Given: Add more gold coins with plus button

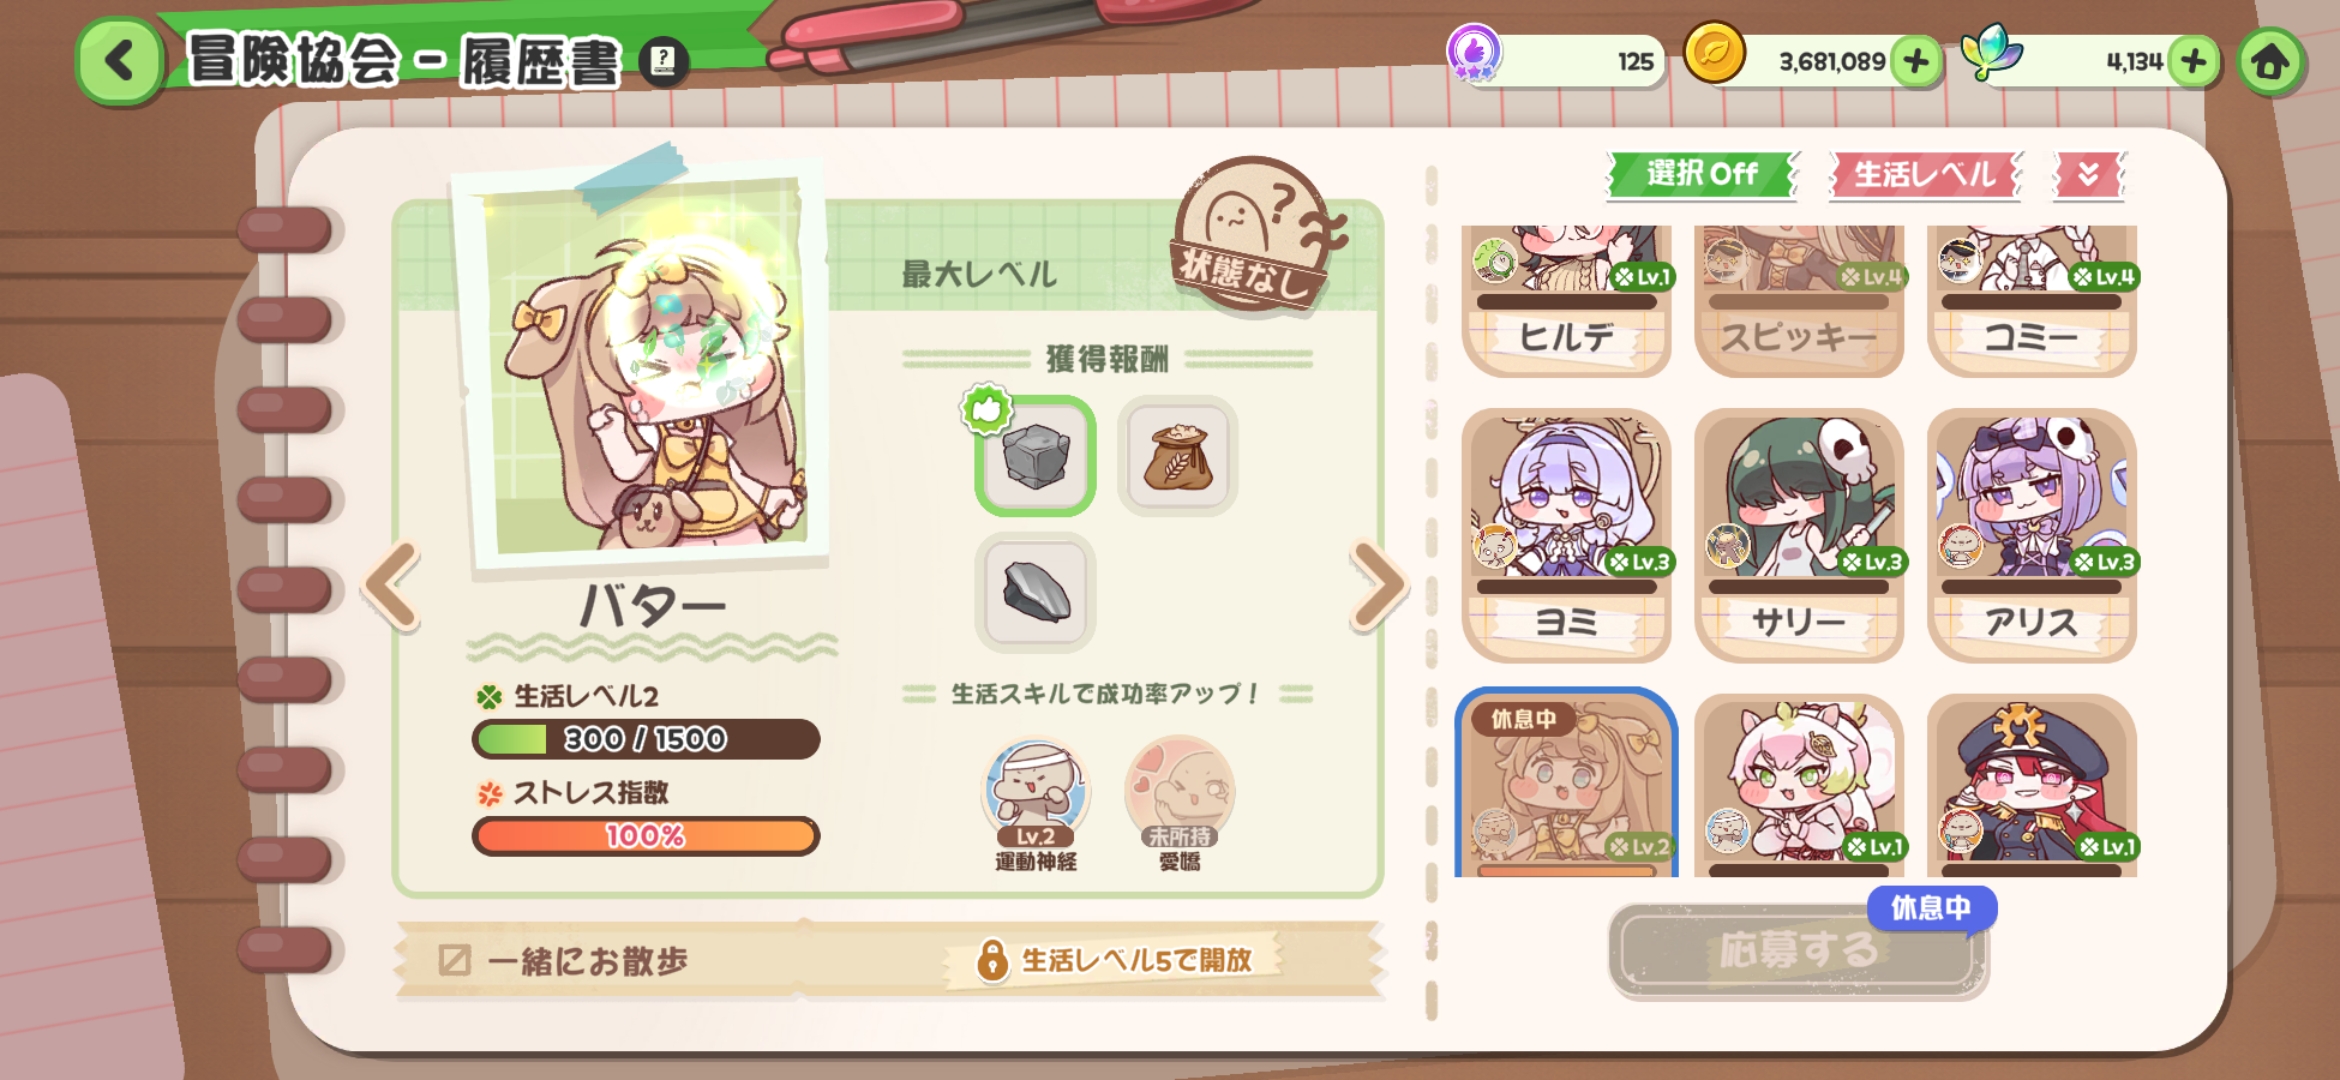Looking at the screenshot, I should point(1916,62).
